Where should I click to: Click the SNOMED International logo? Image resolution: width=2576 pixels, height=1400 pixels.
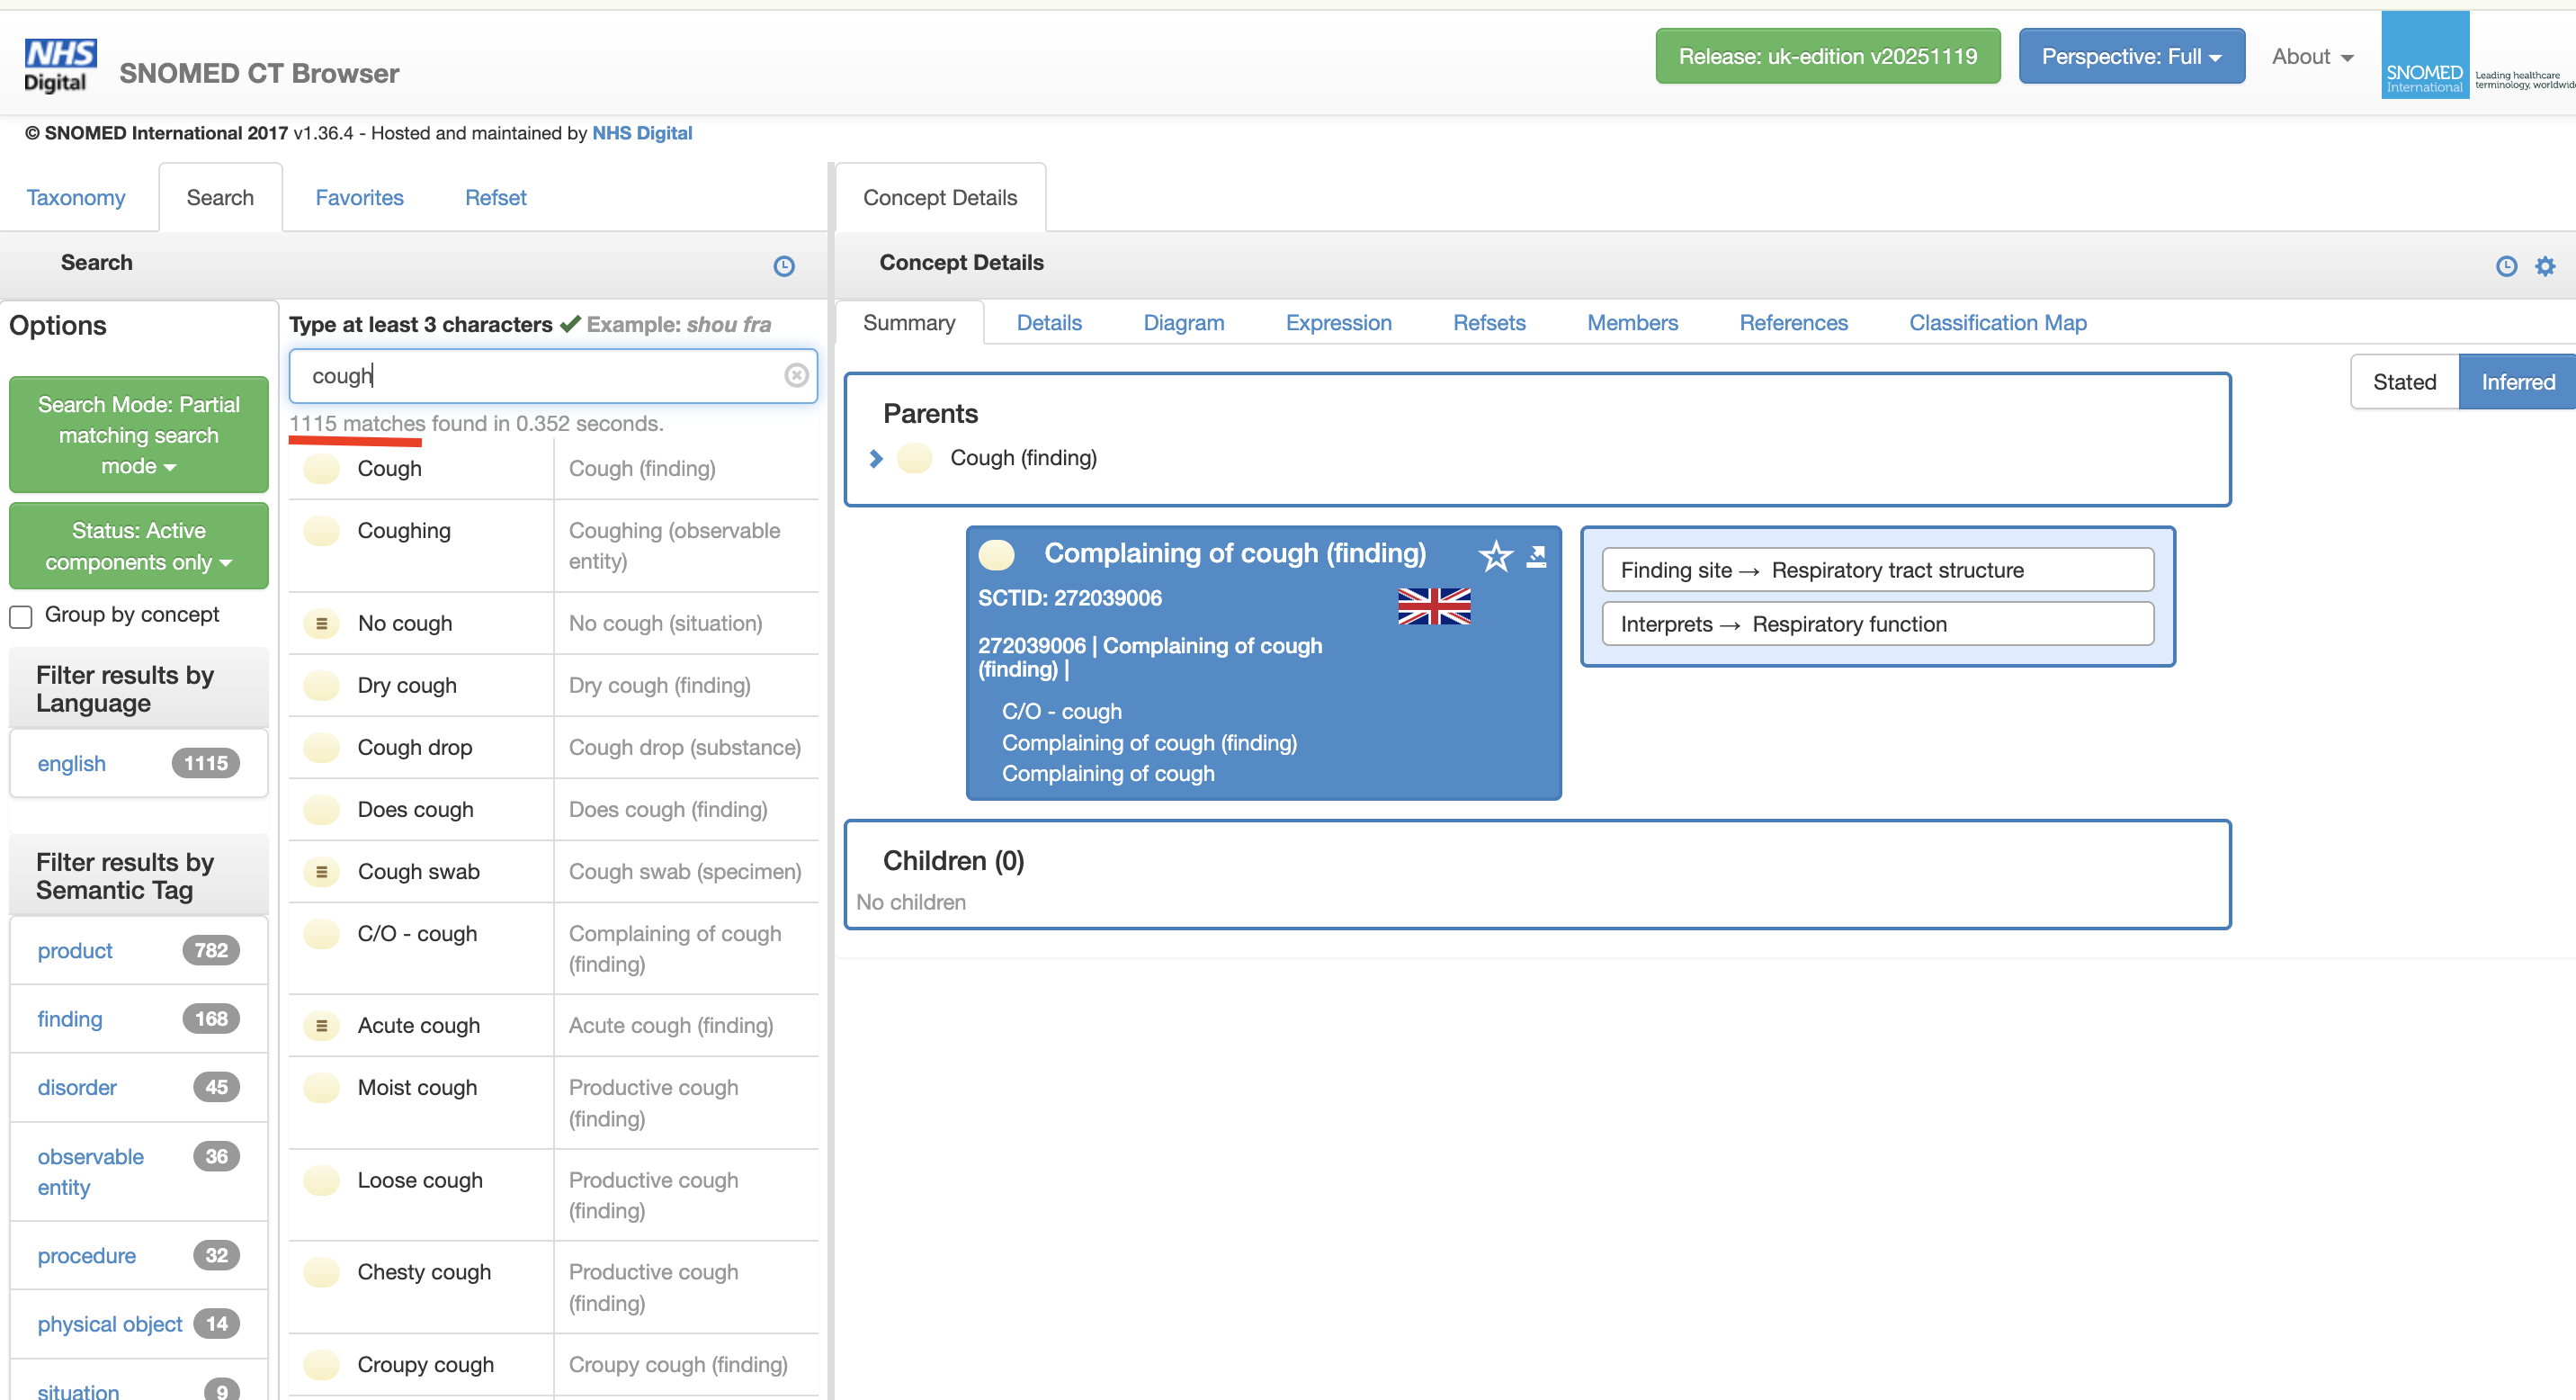tap(2424, 54)
